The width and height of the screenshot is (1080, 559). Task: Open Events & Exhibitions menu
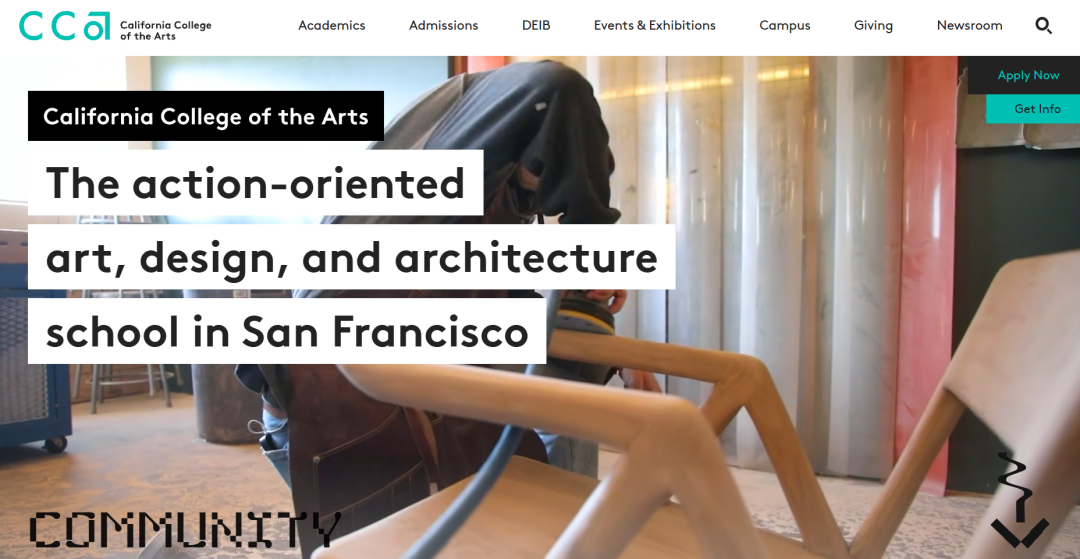pyautogui.click(x=654, y=25)
